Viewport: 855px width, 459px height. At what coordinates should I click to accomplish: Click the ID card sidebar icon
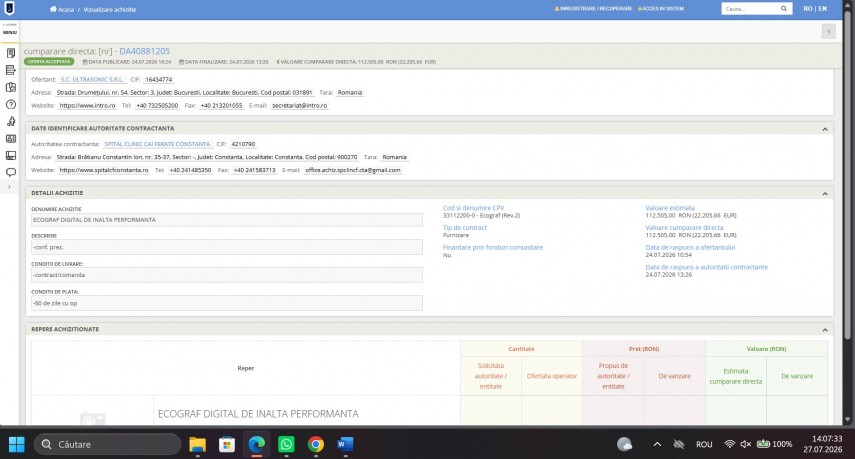click(10, 138)
